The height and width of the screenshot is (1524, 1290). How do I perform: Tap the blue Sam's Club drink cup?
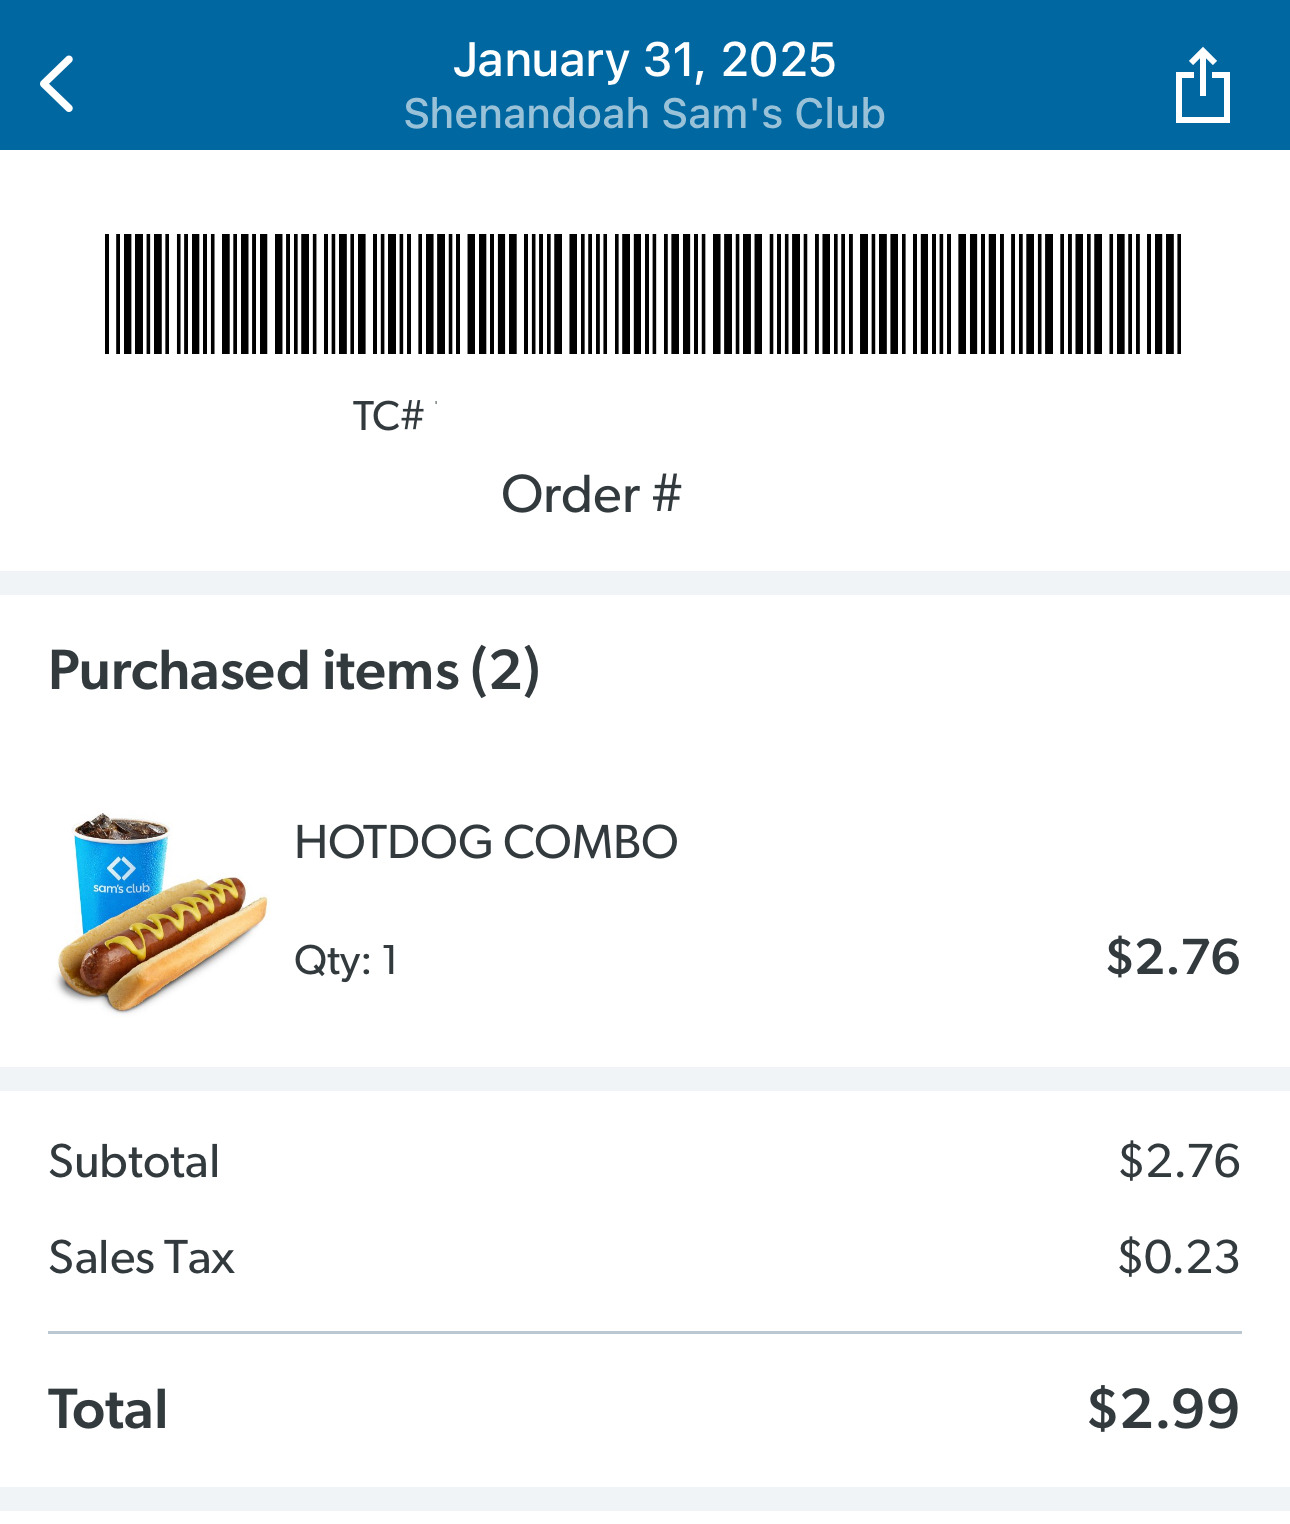[120, 860]
